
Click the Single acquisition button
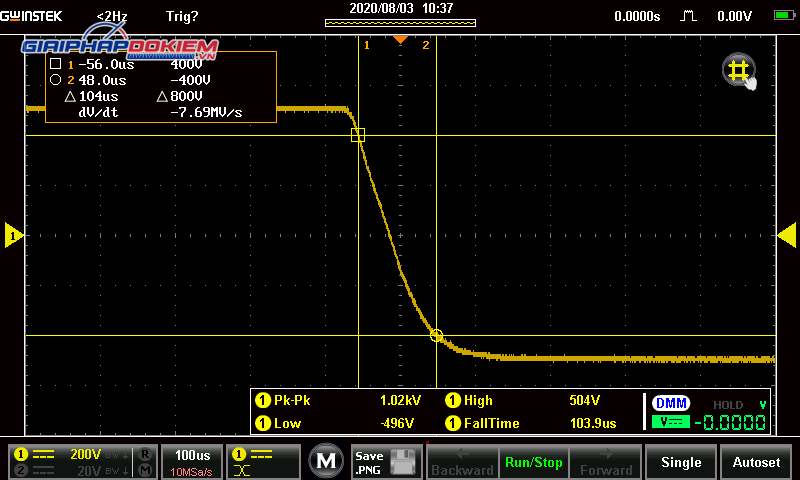coord(681,462)
